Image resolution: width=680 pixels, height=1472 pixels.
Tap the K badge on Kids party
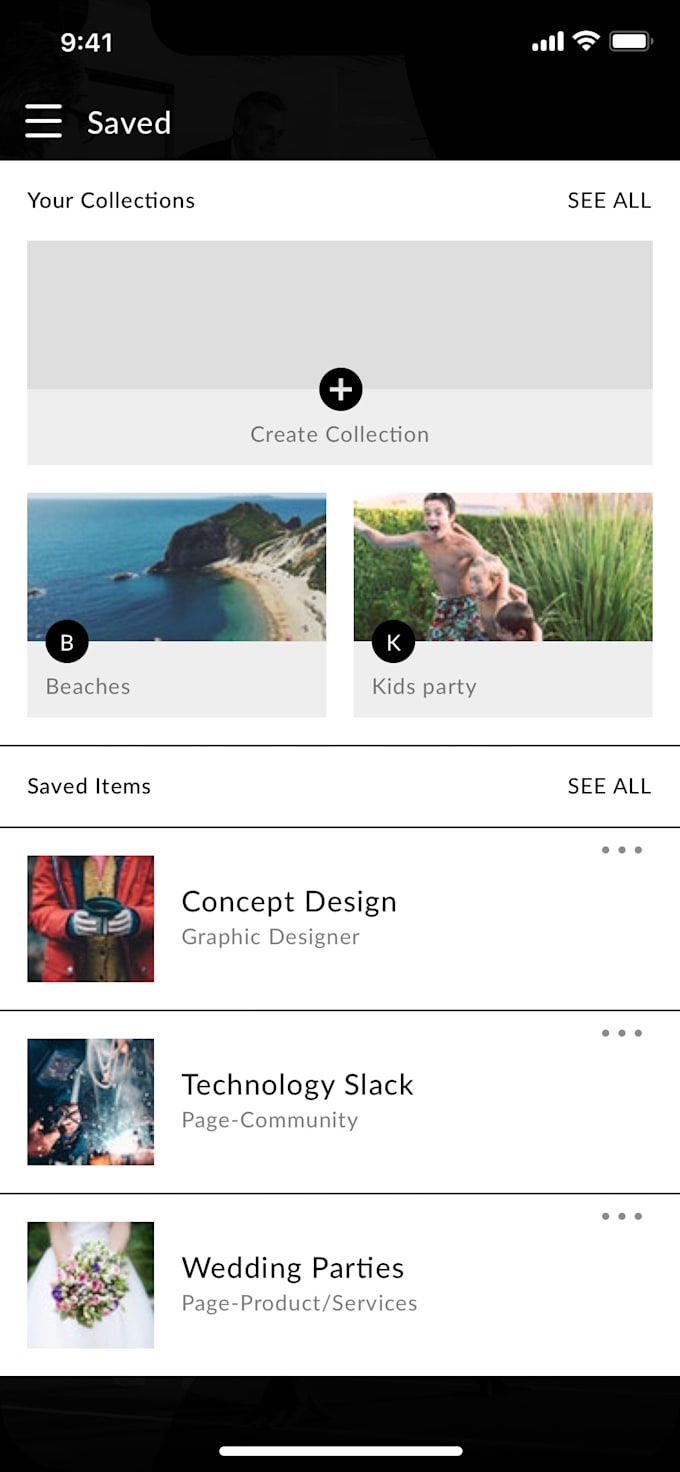[393, 642]
